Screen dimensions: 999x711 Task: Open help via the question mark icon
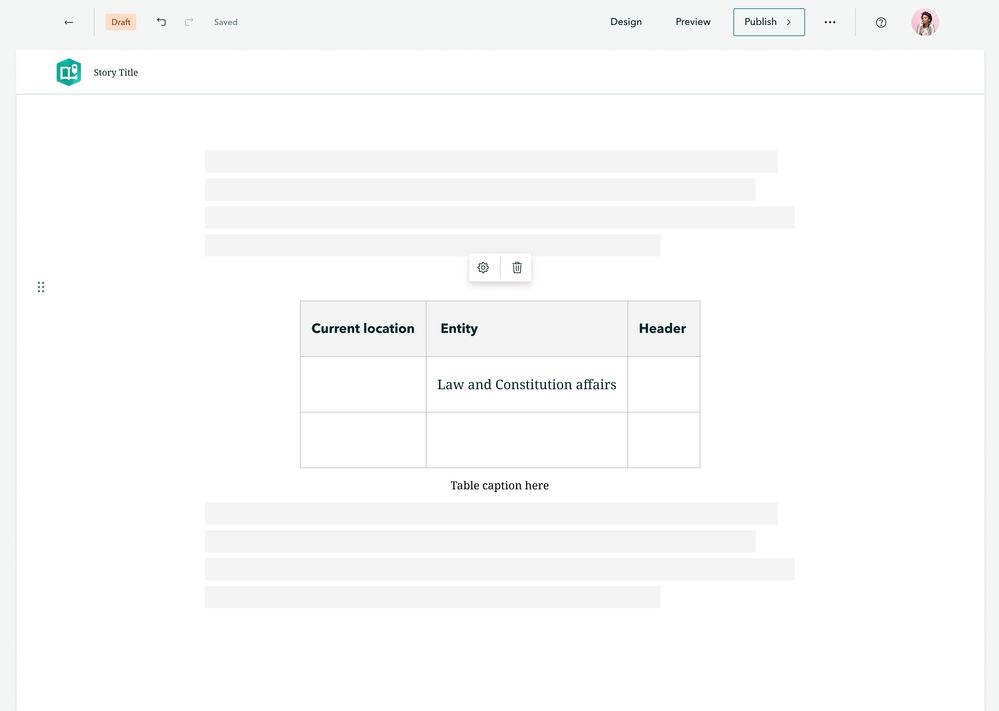pyautogui.click(x=880, y=21)
